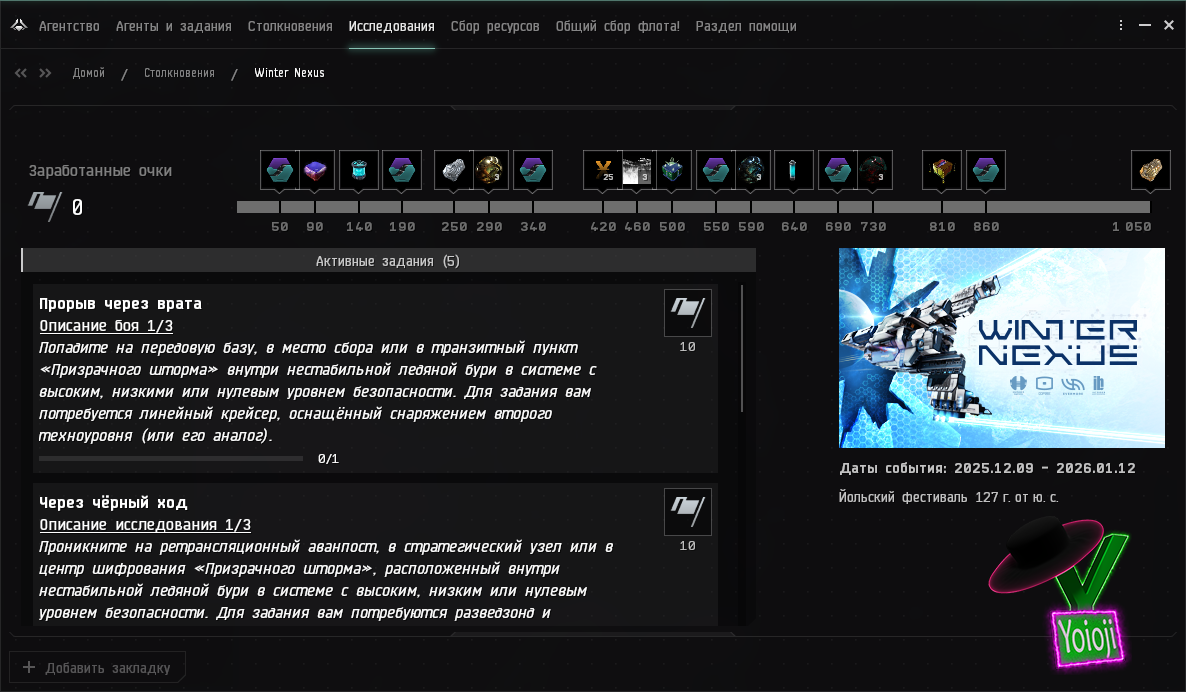Select the 500 points cube reward
The width and height of the screenshot is (1186, 692).
click(672, 169)
